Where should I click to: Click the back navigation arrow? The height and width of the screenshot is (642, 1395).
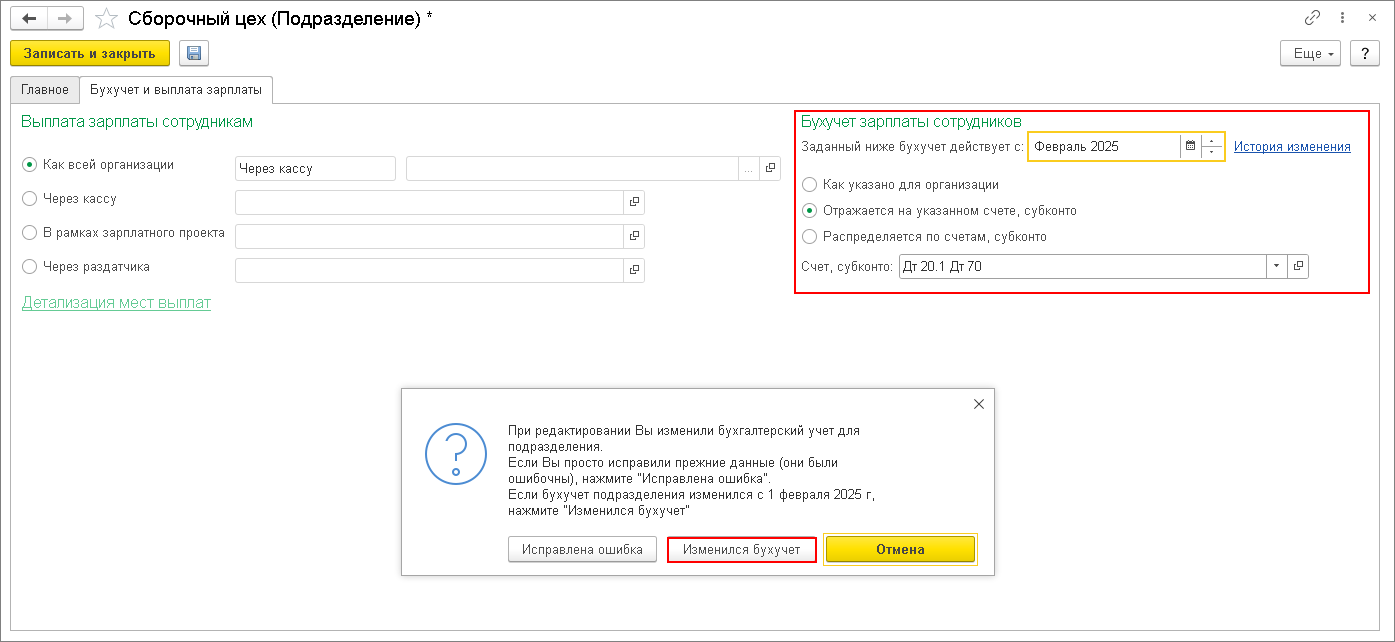click(x=29, y=19)
